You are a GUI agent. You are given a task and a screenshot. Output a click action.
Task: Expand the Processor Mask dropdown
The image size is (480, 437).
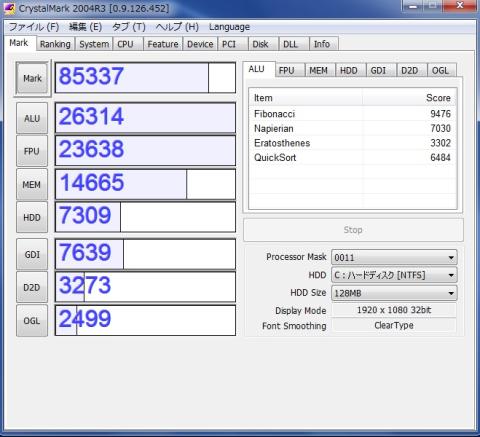pos(394,257)
